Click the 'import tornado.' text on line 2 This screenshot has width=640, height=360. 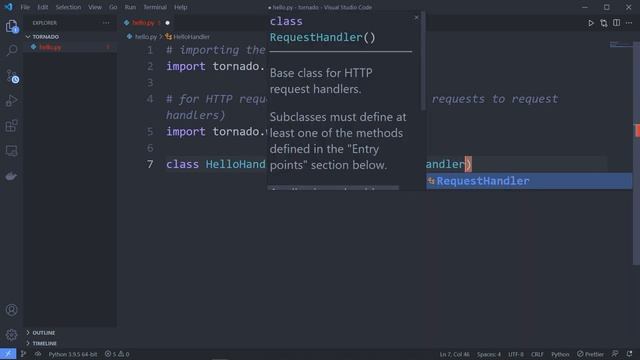point(216,66)
